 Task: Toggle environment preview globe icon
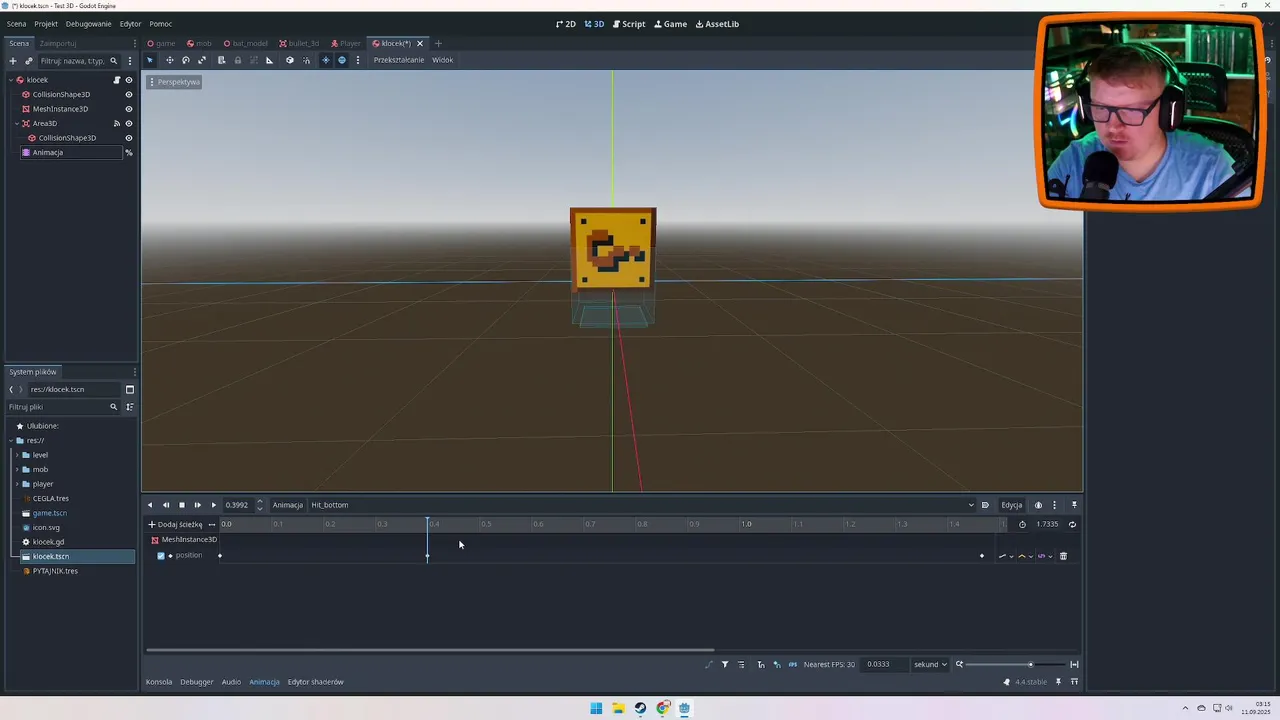(x=342, y=60)
